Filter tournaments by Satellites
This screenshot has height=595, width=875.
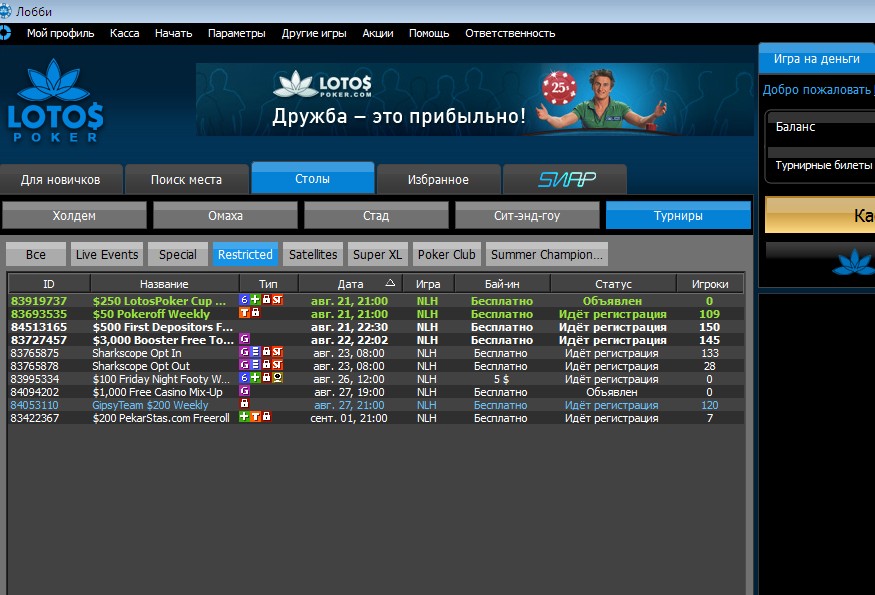313,255
